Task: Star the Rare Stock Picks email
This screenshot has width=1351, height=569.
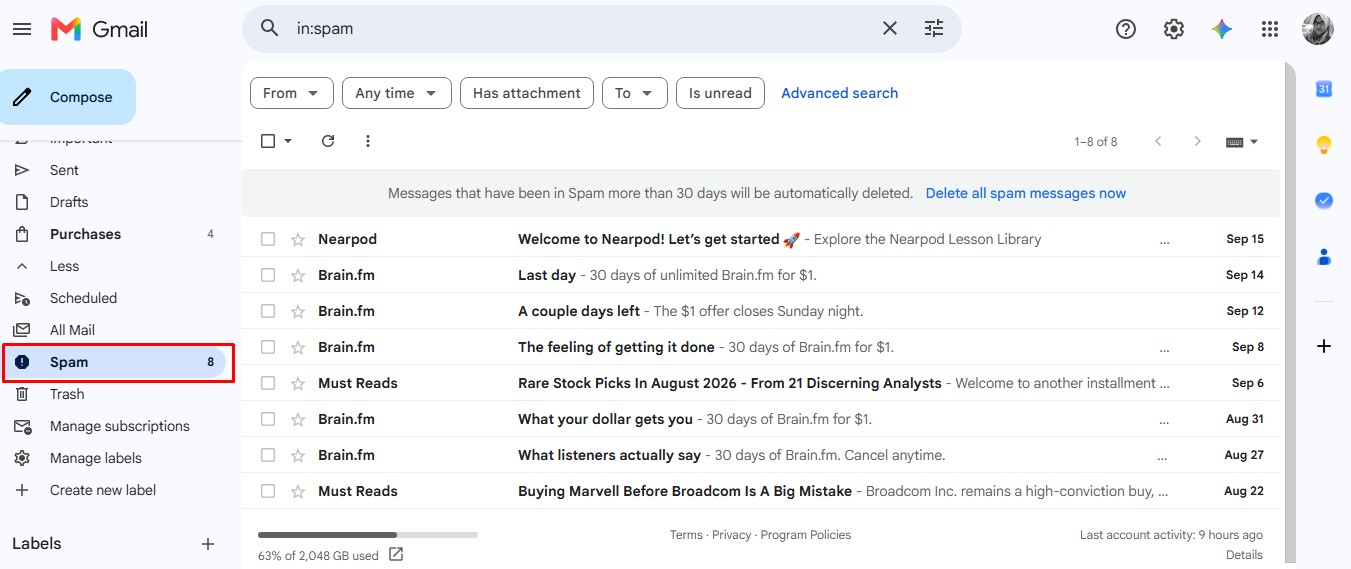Action: pos(297,383)
